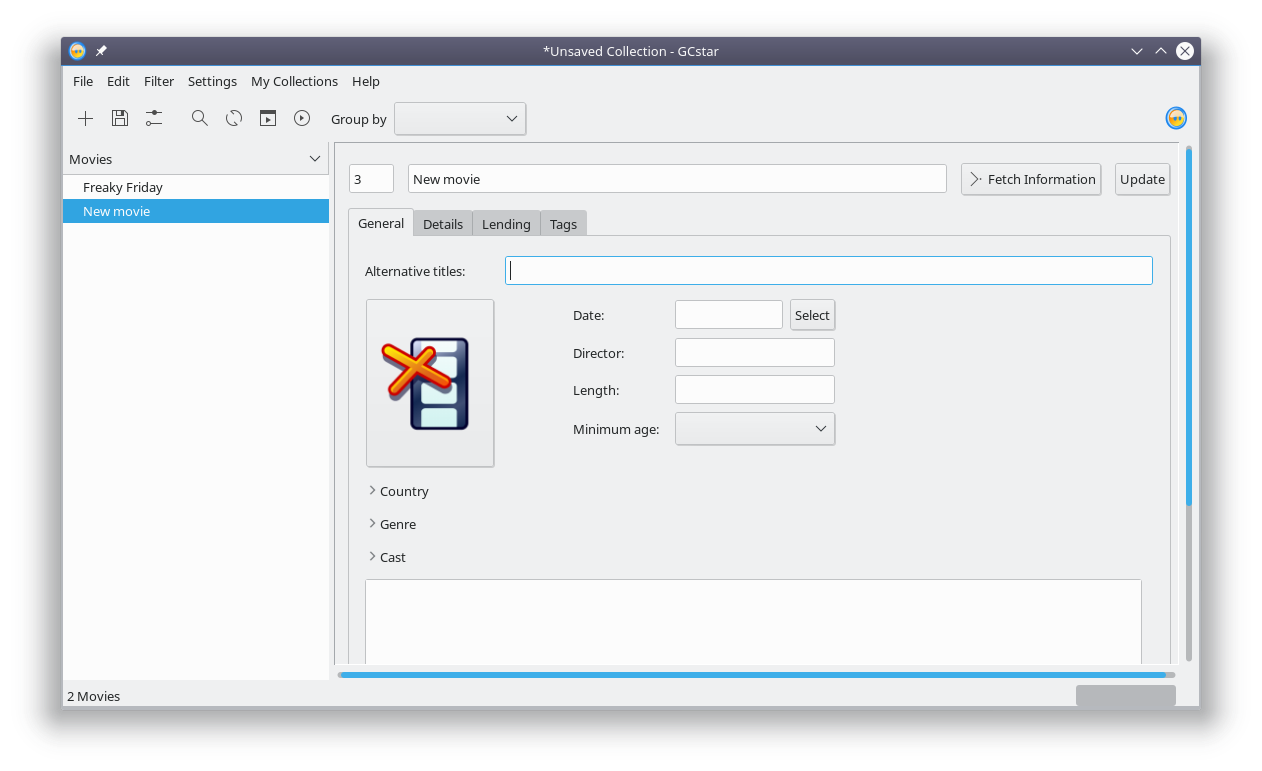Image resolution: width=1262 pixels, height=771 pixels.
Task: Open the My Collections menu
Action: point(294,81)
